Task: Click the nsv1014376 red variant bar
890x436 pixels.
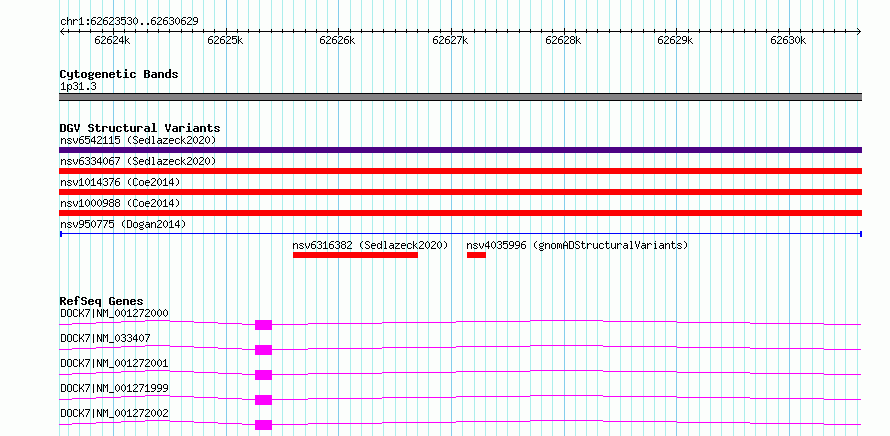Action: (460, 192)
